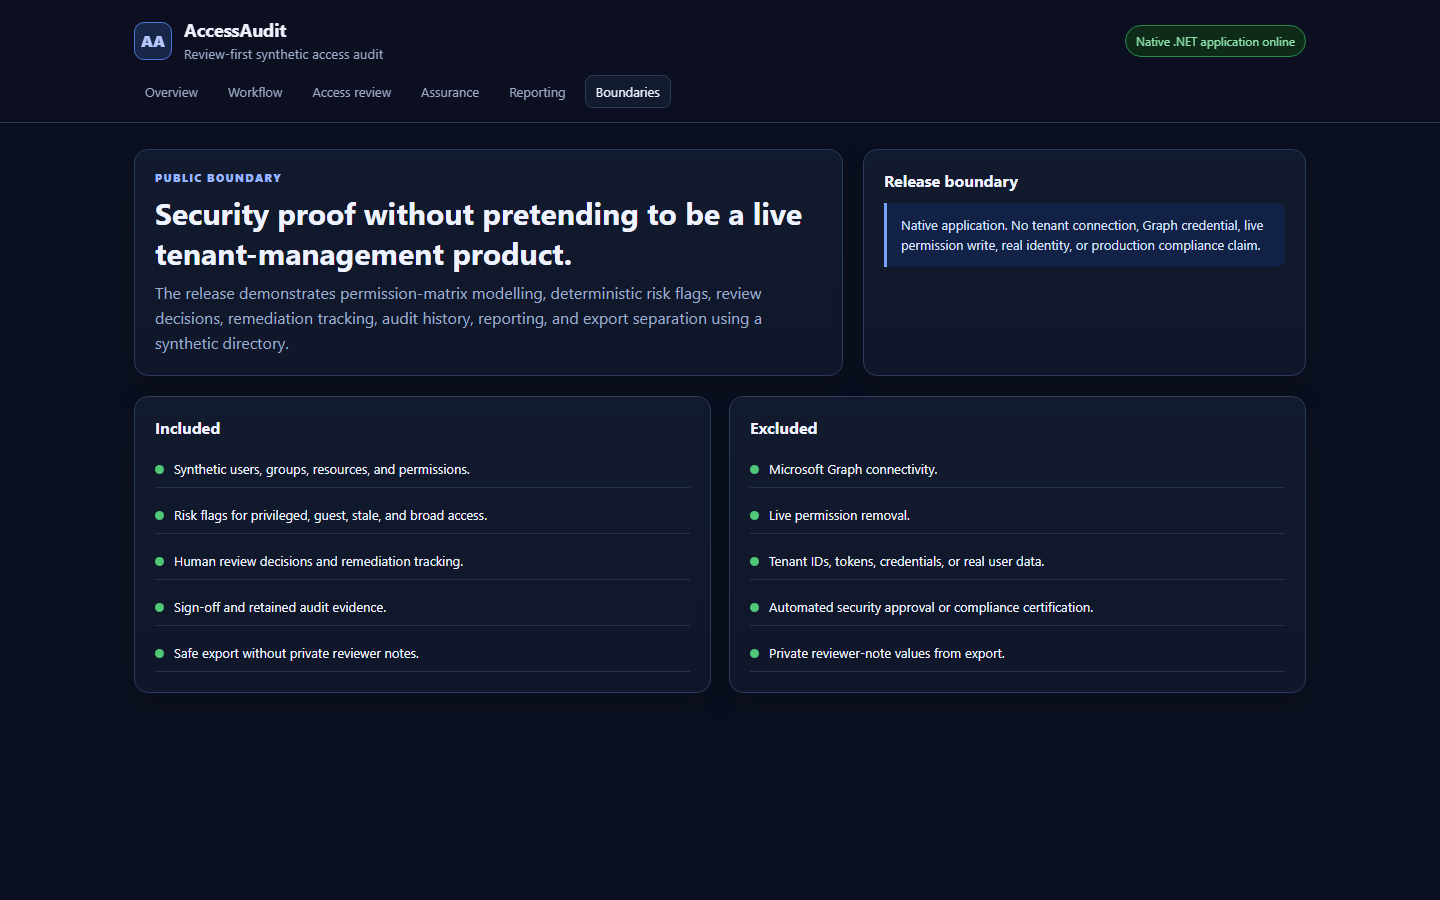Click 'Human review decisions and remediation tracking.'
Screen dimensions: 1440x900
click(318, 561)
